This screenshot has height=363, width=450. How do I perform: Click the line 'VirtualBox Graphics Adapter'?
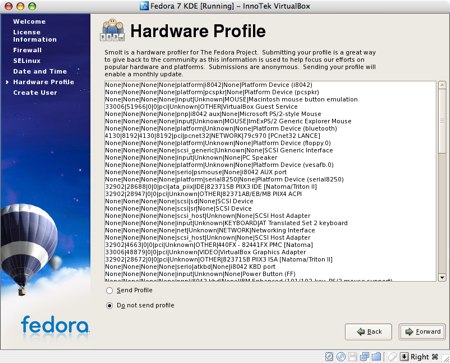tap(205, 252)
